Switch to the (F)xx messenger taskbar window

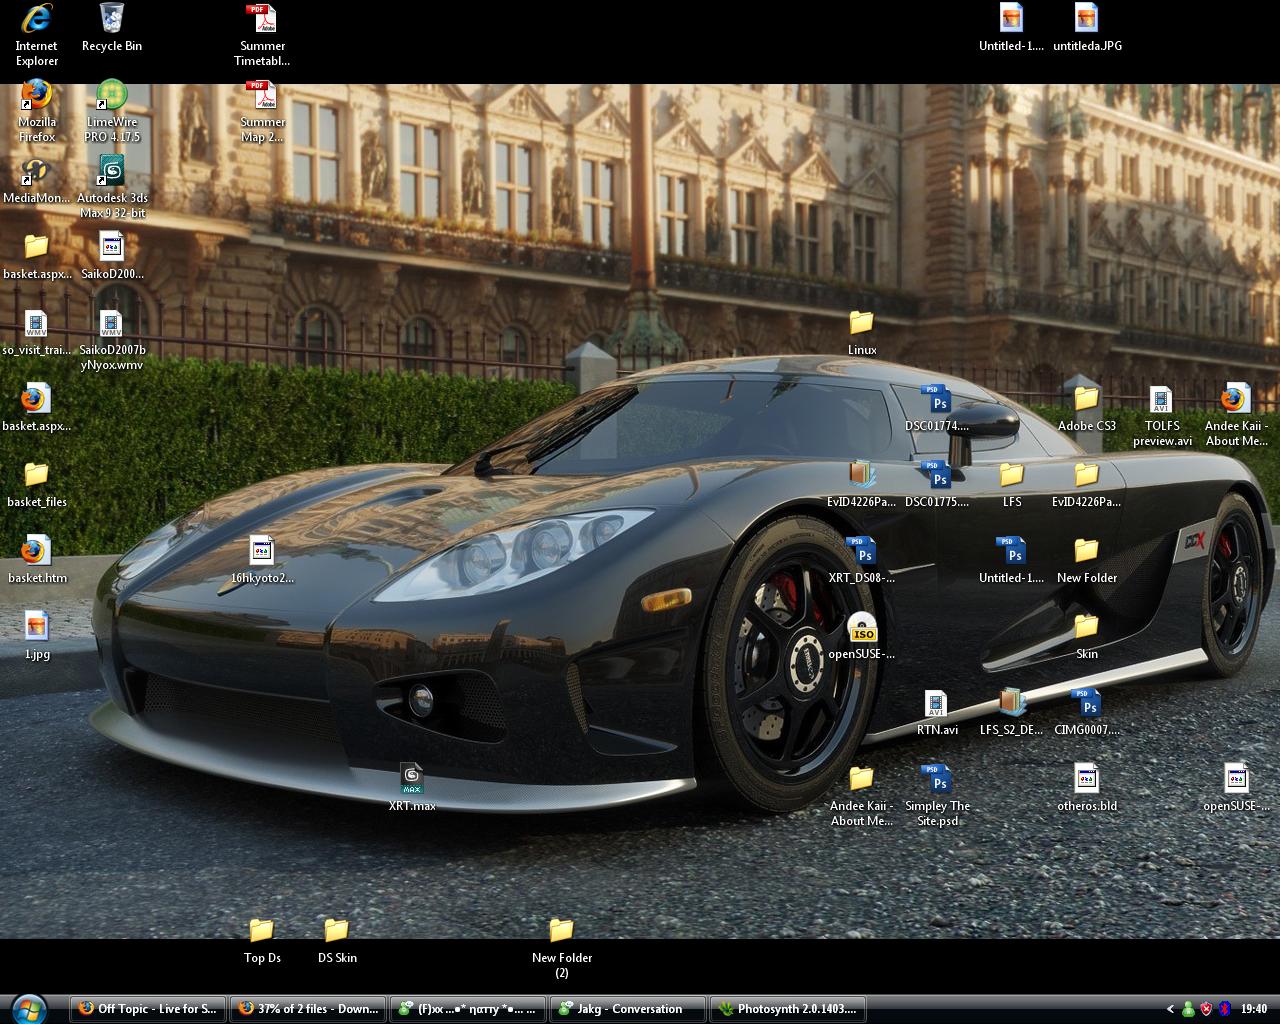[468, 1009]
